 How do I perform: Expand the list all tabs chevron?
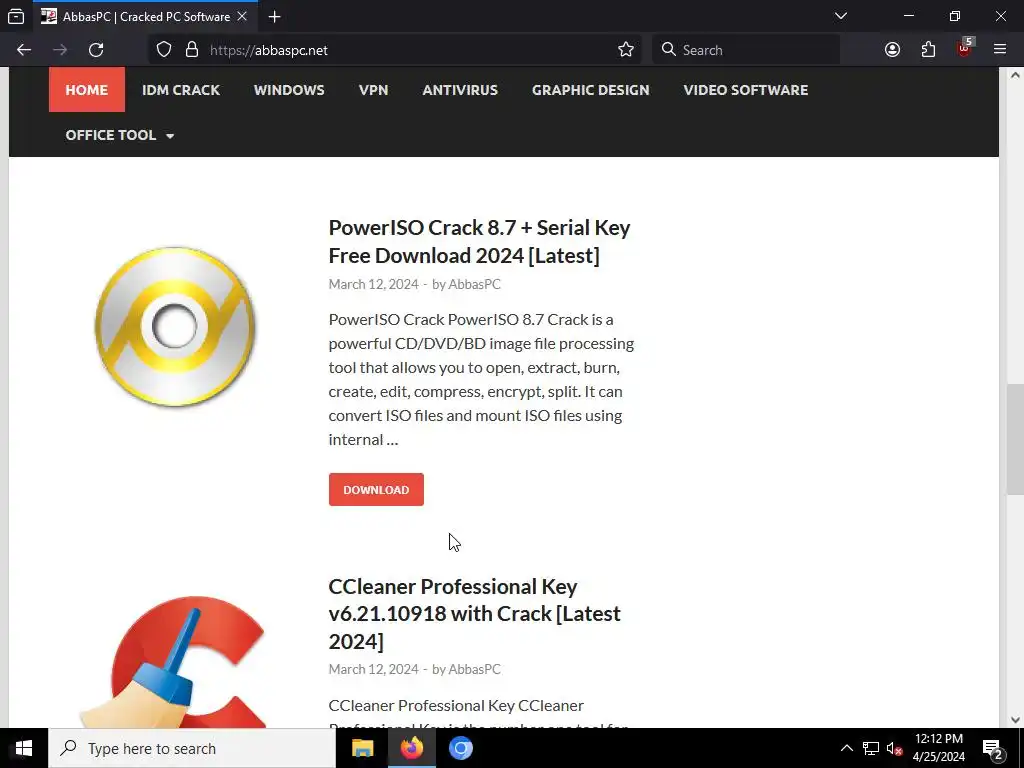[x=841, y=16]
